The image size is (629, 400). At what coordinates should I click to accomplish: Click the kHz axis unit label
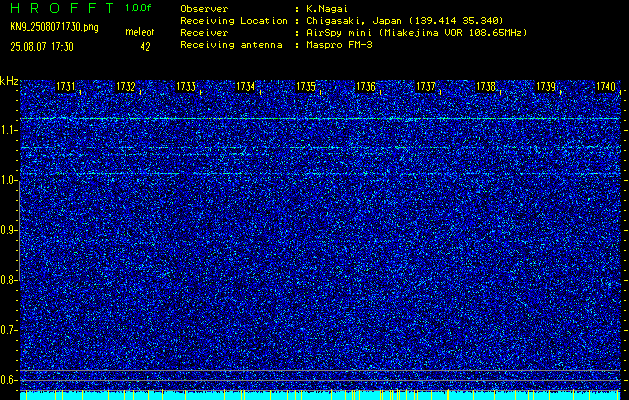(9, 81)
